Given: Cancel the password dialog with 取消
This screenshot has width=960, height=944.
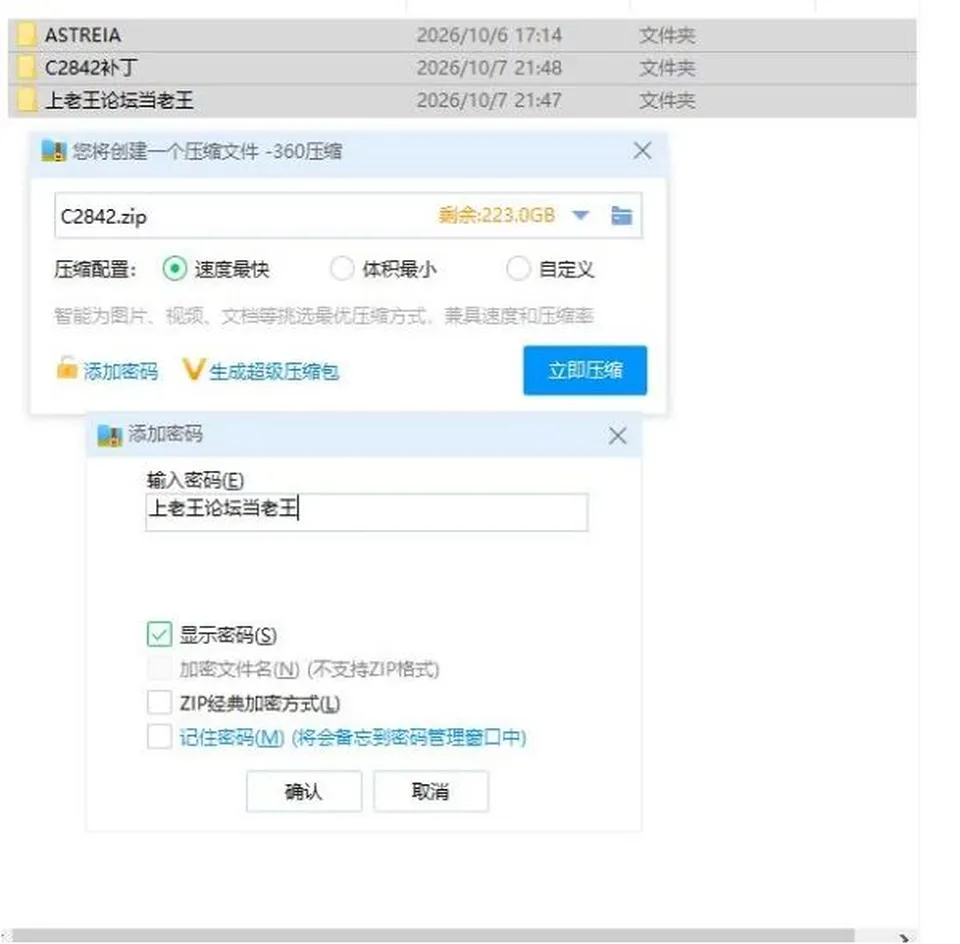Looking at the screenshot, I should (431, 791).
